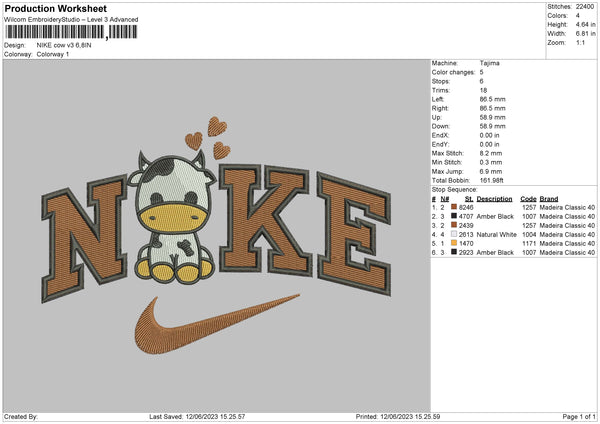Click stitch count 2923 in stop row 6

coord(466,253)
